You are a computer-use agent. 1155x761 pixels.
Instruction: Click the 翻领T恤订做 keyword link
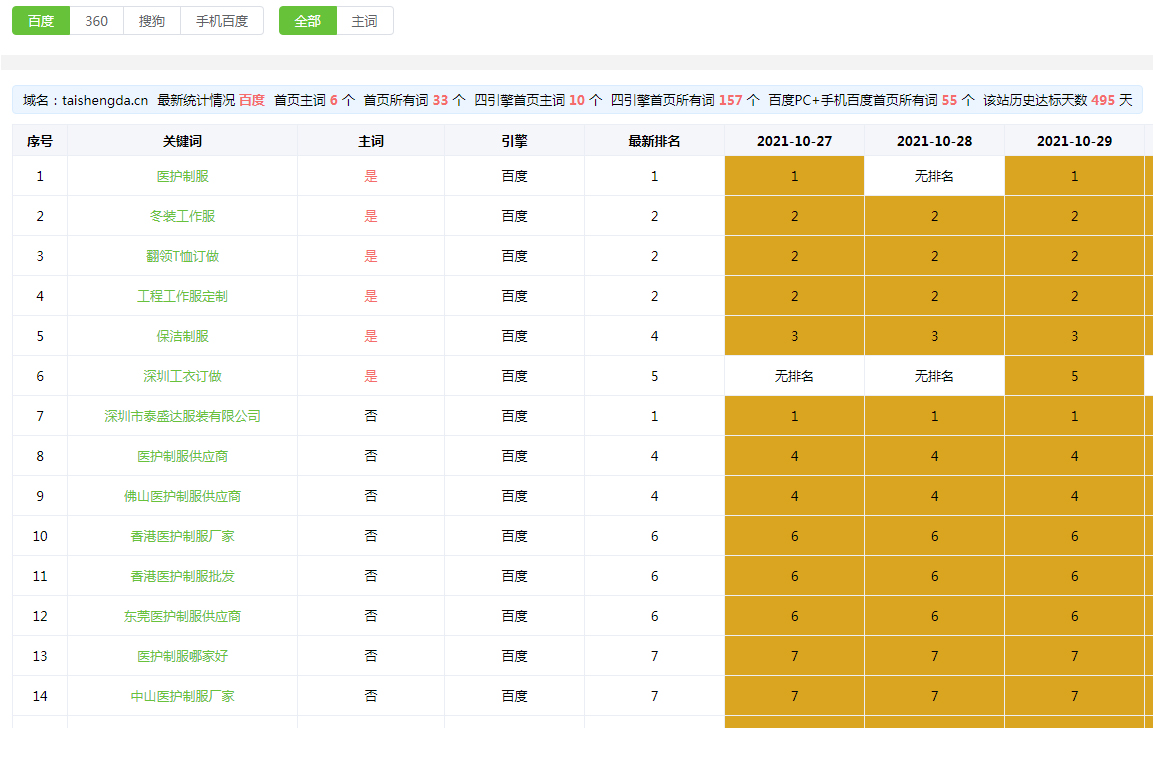(x=182, y=256)
